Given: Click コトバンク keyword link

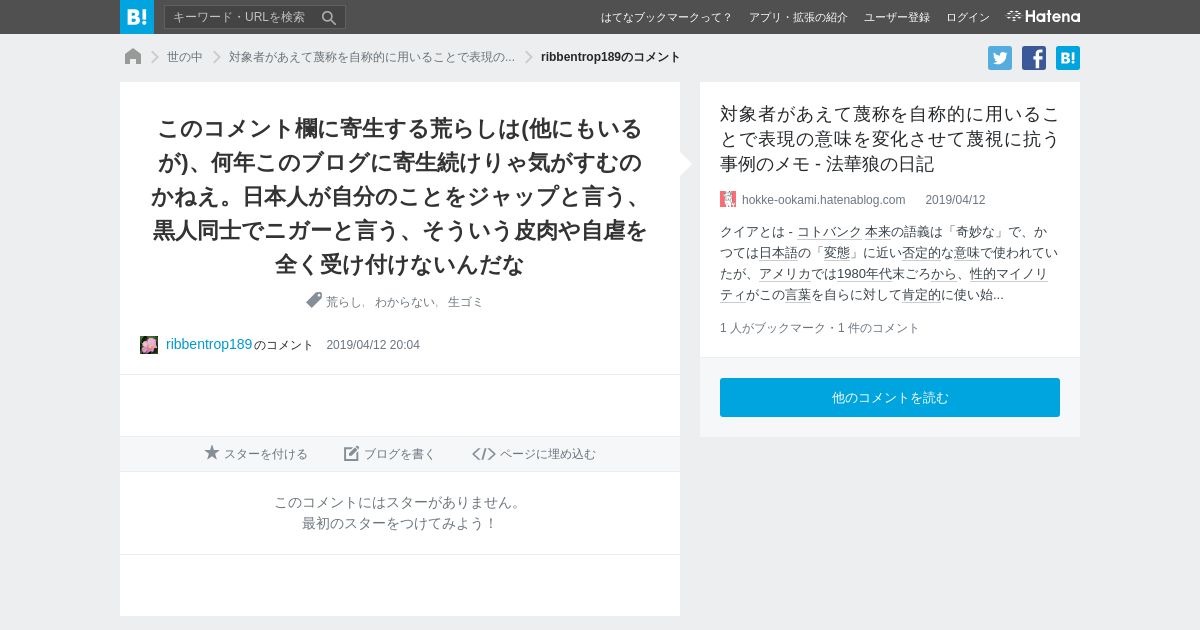Looking at the screenshot, I should click(829, 232).
